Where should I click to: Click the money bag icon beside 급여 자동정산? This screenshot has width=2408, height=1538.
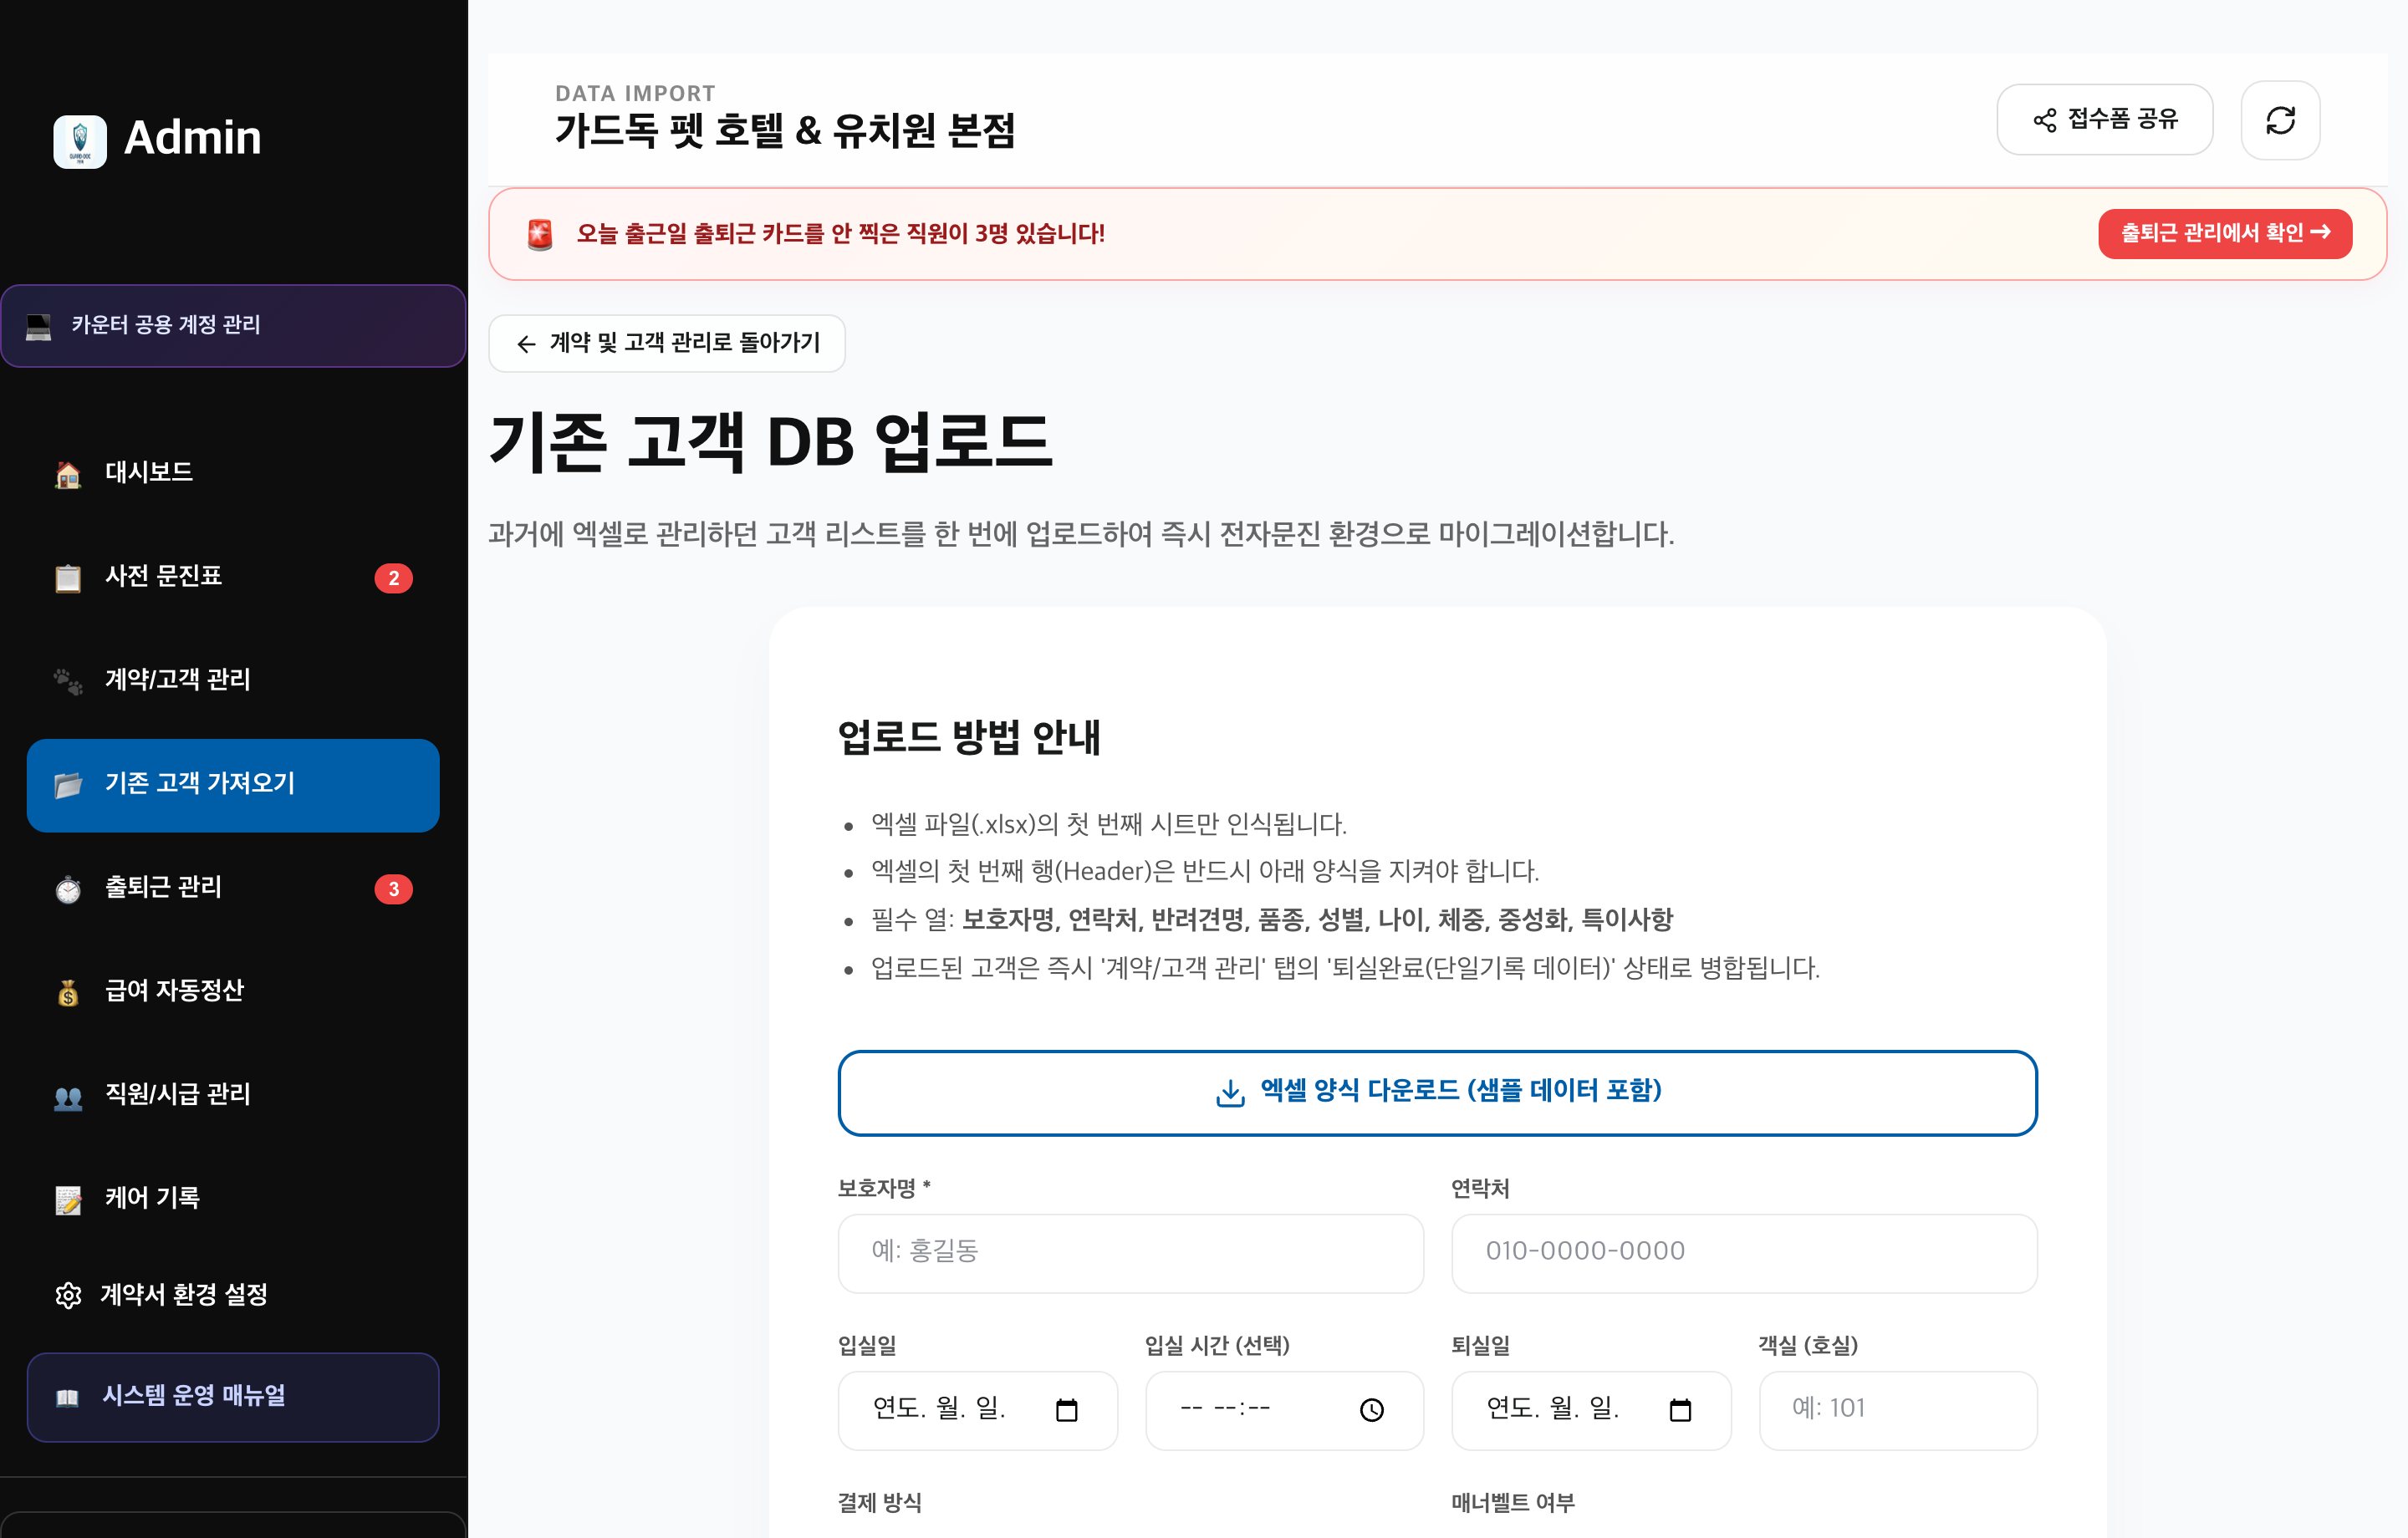68,993
